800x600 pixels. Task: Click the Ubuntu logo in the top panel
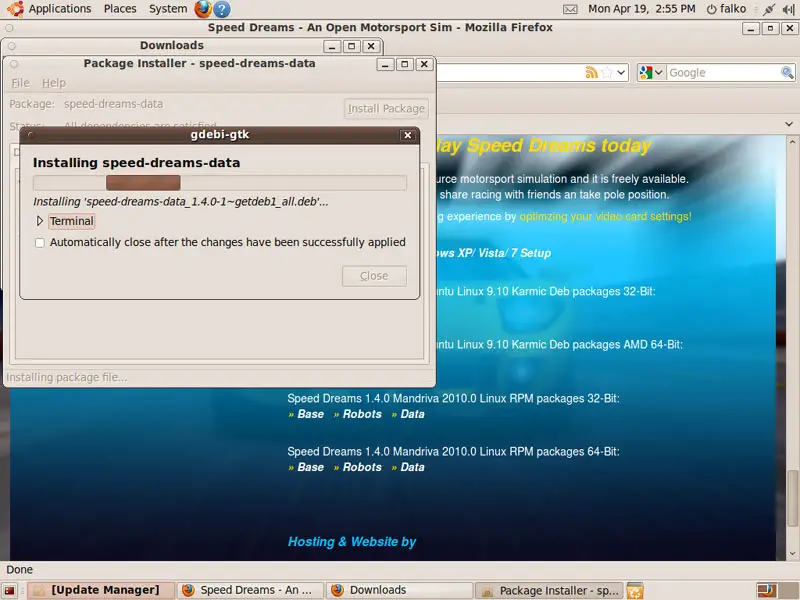[15, 9]
